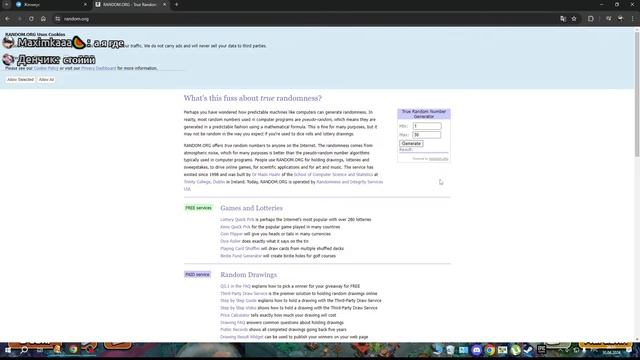Click the Allow Selected cookies button
The image size is (640, 360).
[x=20, y=80]
